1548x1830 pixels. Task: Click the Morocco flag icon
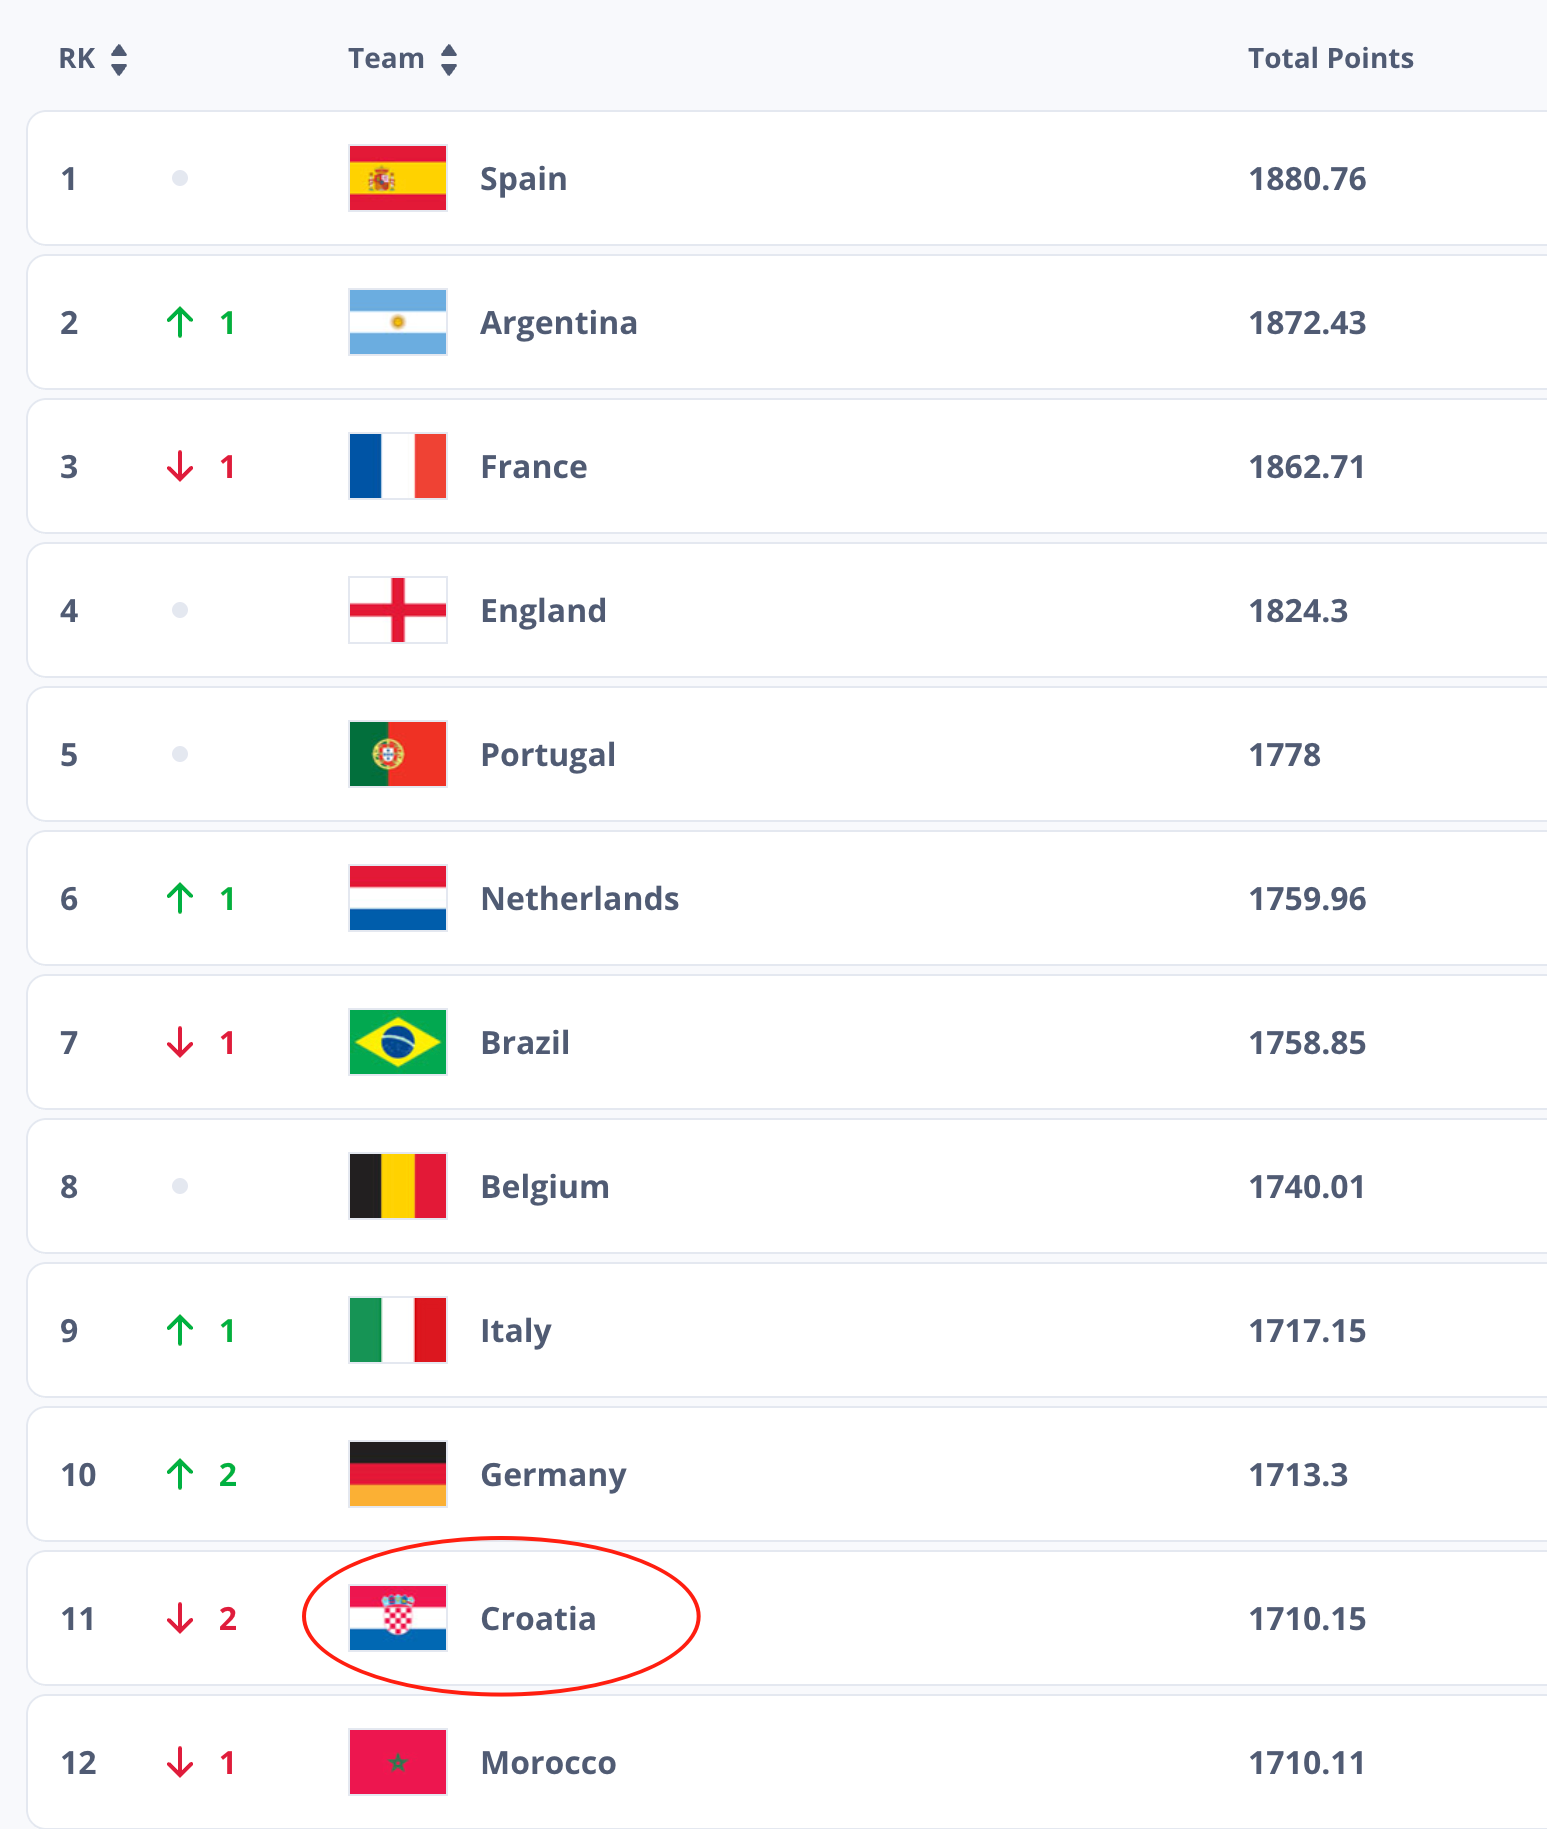tap(397, 1762)
